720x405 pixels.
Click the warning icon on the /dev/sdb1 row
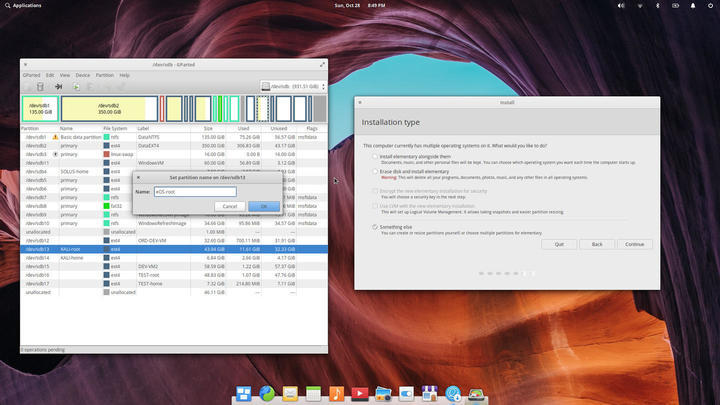click(55, 137)
